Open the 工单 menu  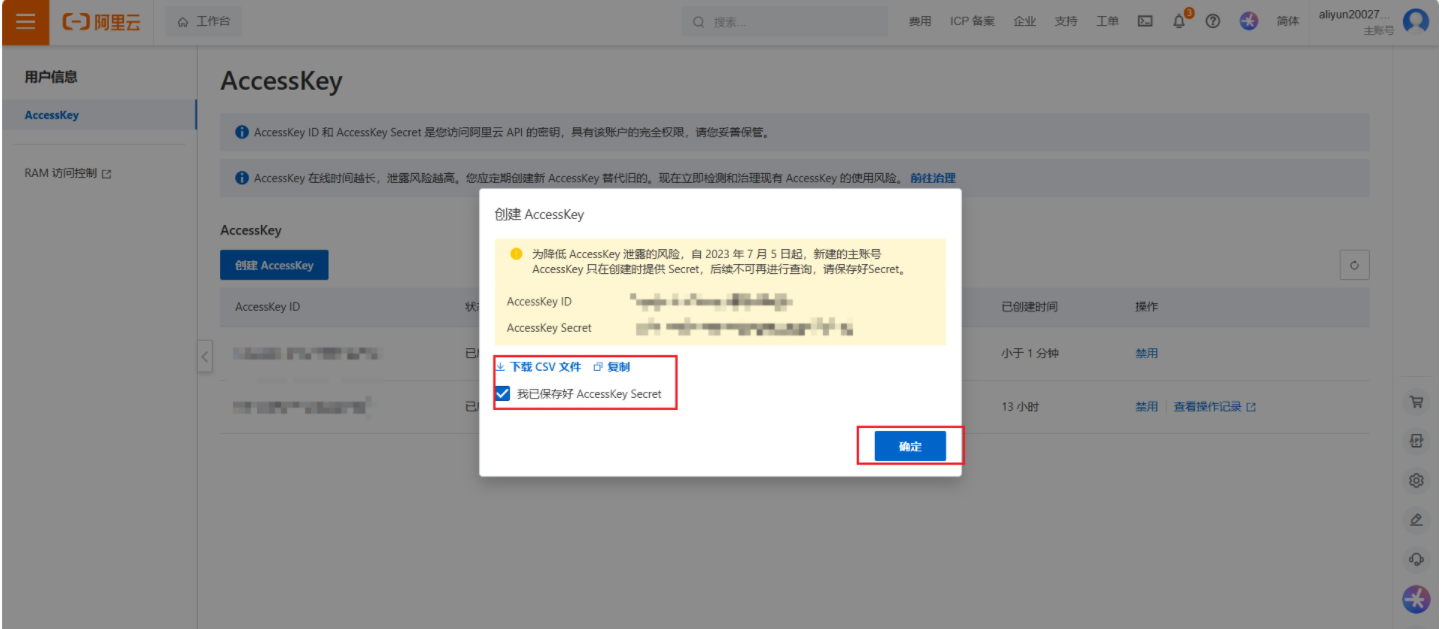(x=1107, y=22)
